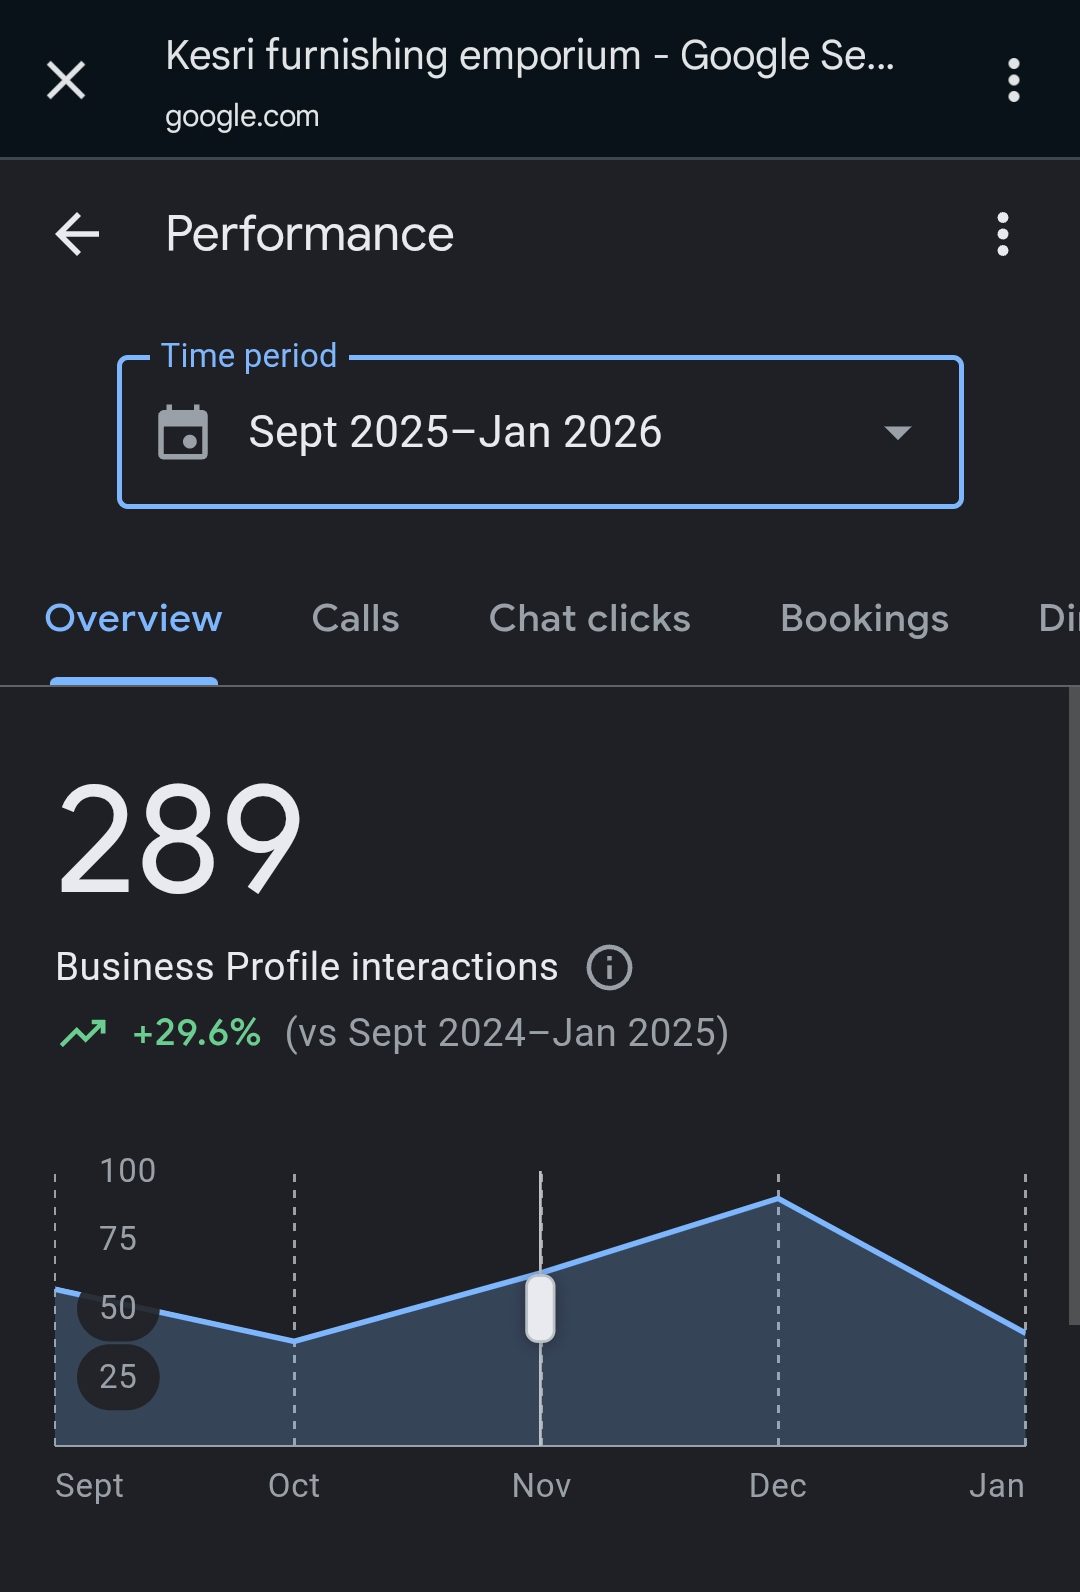
Task: Click the page URL google.com text
Action: click(242, 117)
